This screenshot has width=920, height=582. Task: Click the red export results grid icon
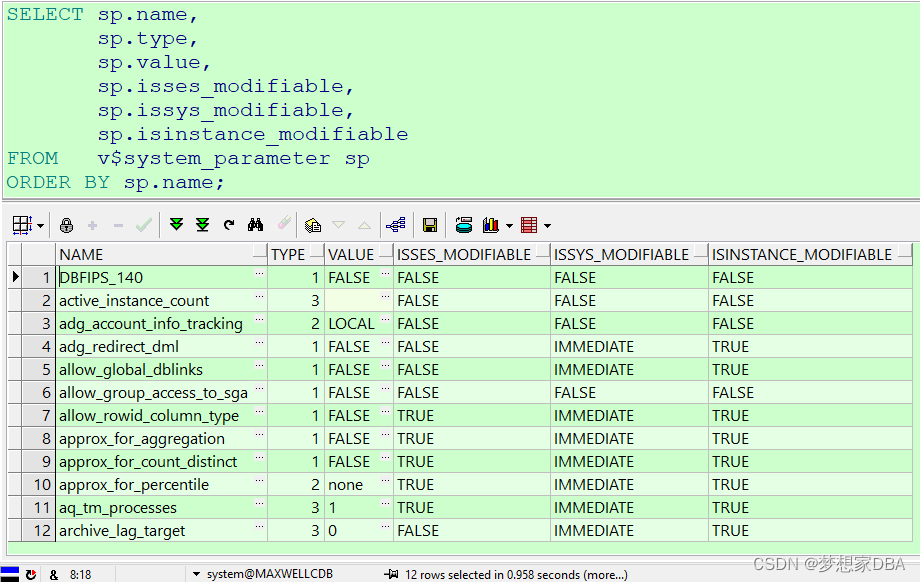529,225
